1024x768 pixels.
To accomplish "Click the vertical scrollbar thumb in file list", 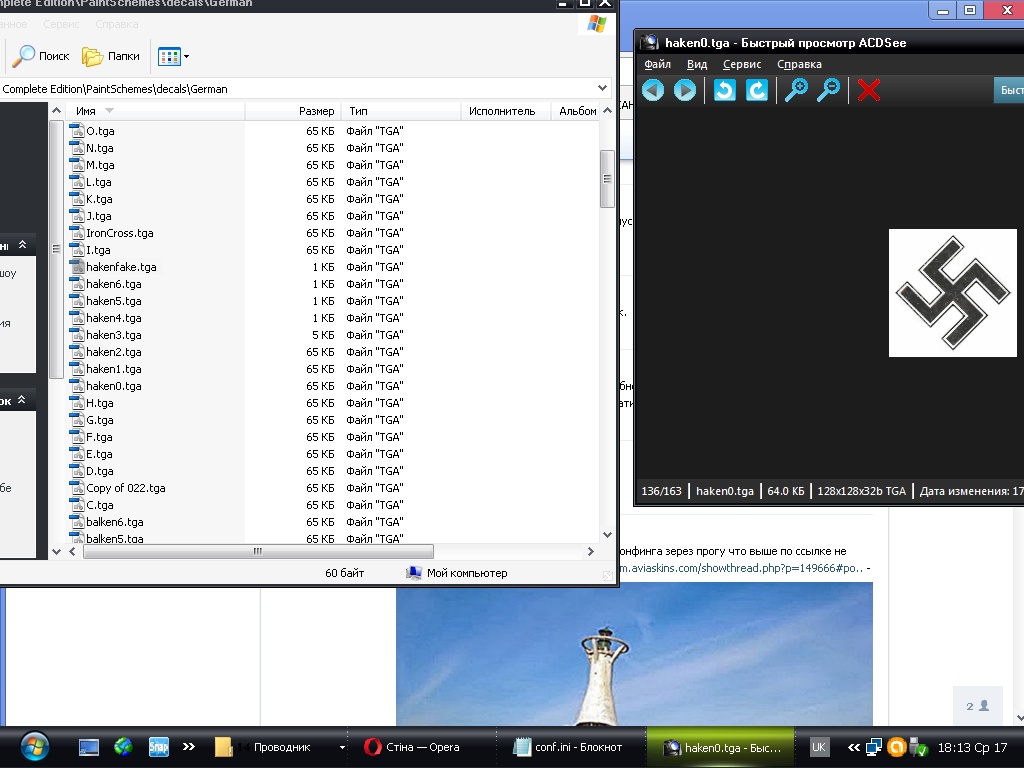I will coord(607,179).
